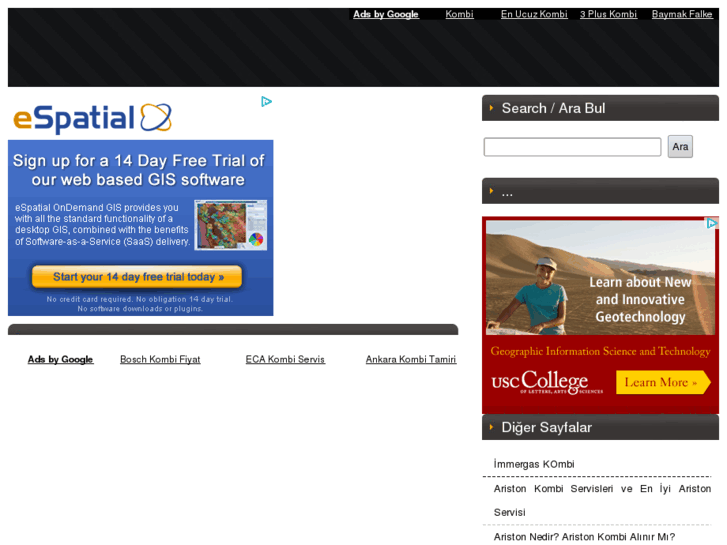The height and width of the screenshot is (545, 727).
Task: Click the 'Diğer Sayfalar' section header
Action: 600,427
